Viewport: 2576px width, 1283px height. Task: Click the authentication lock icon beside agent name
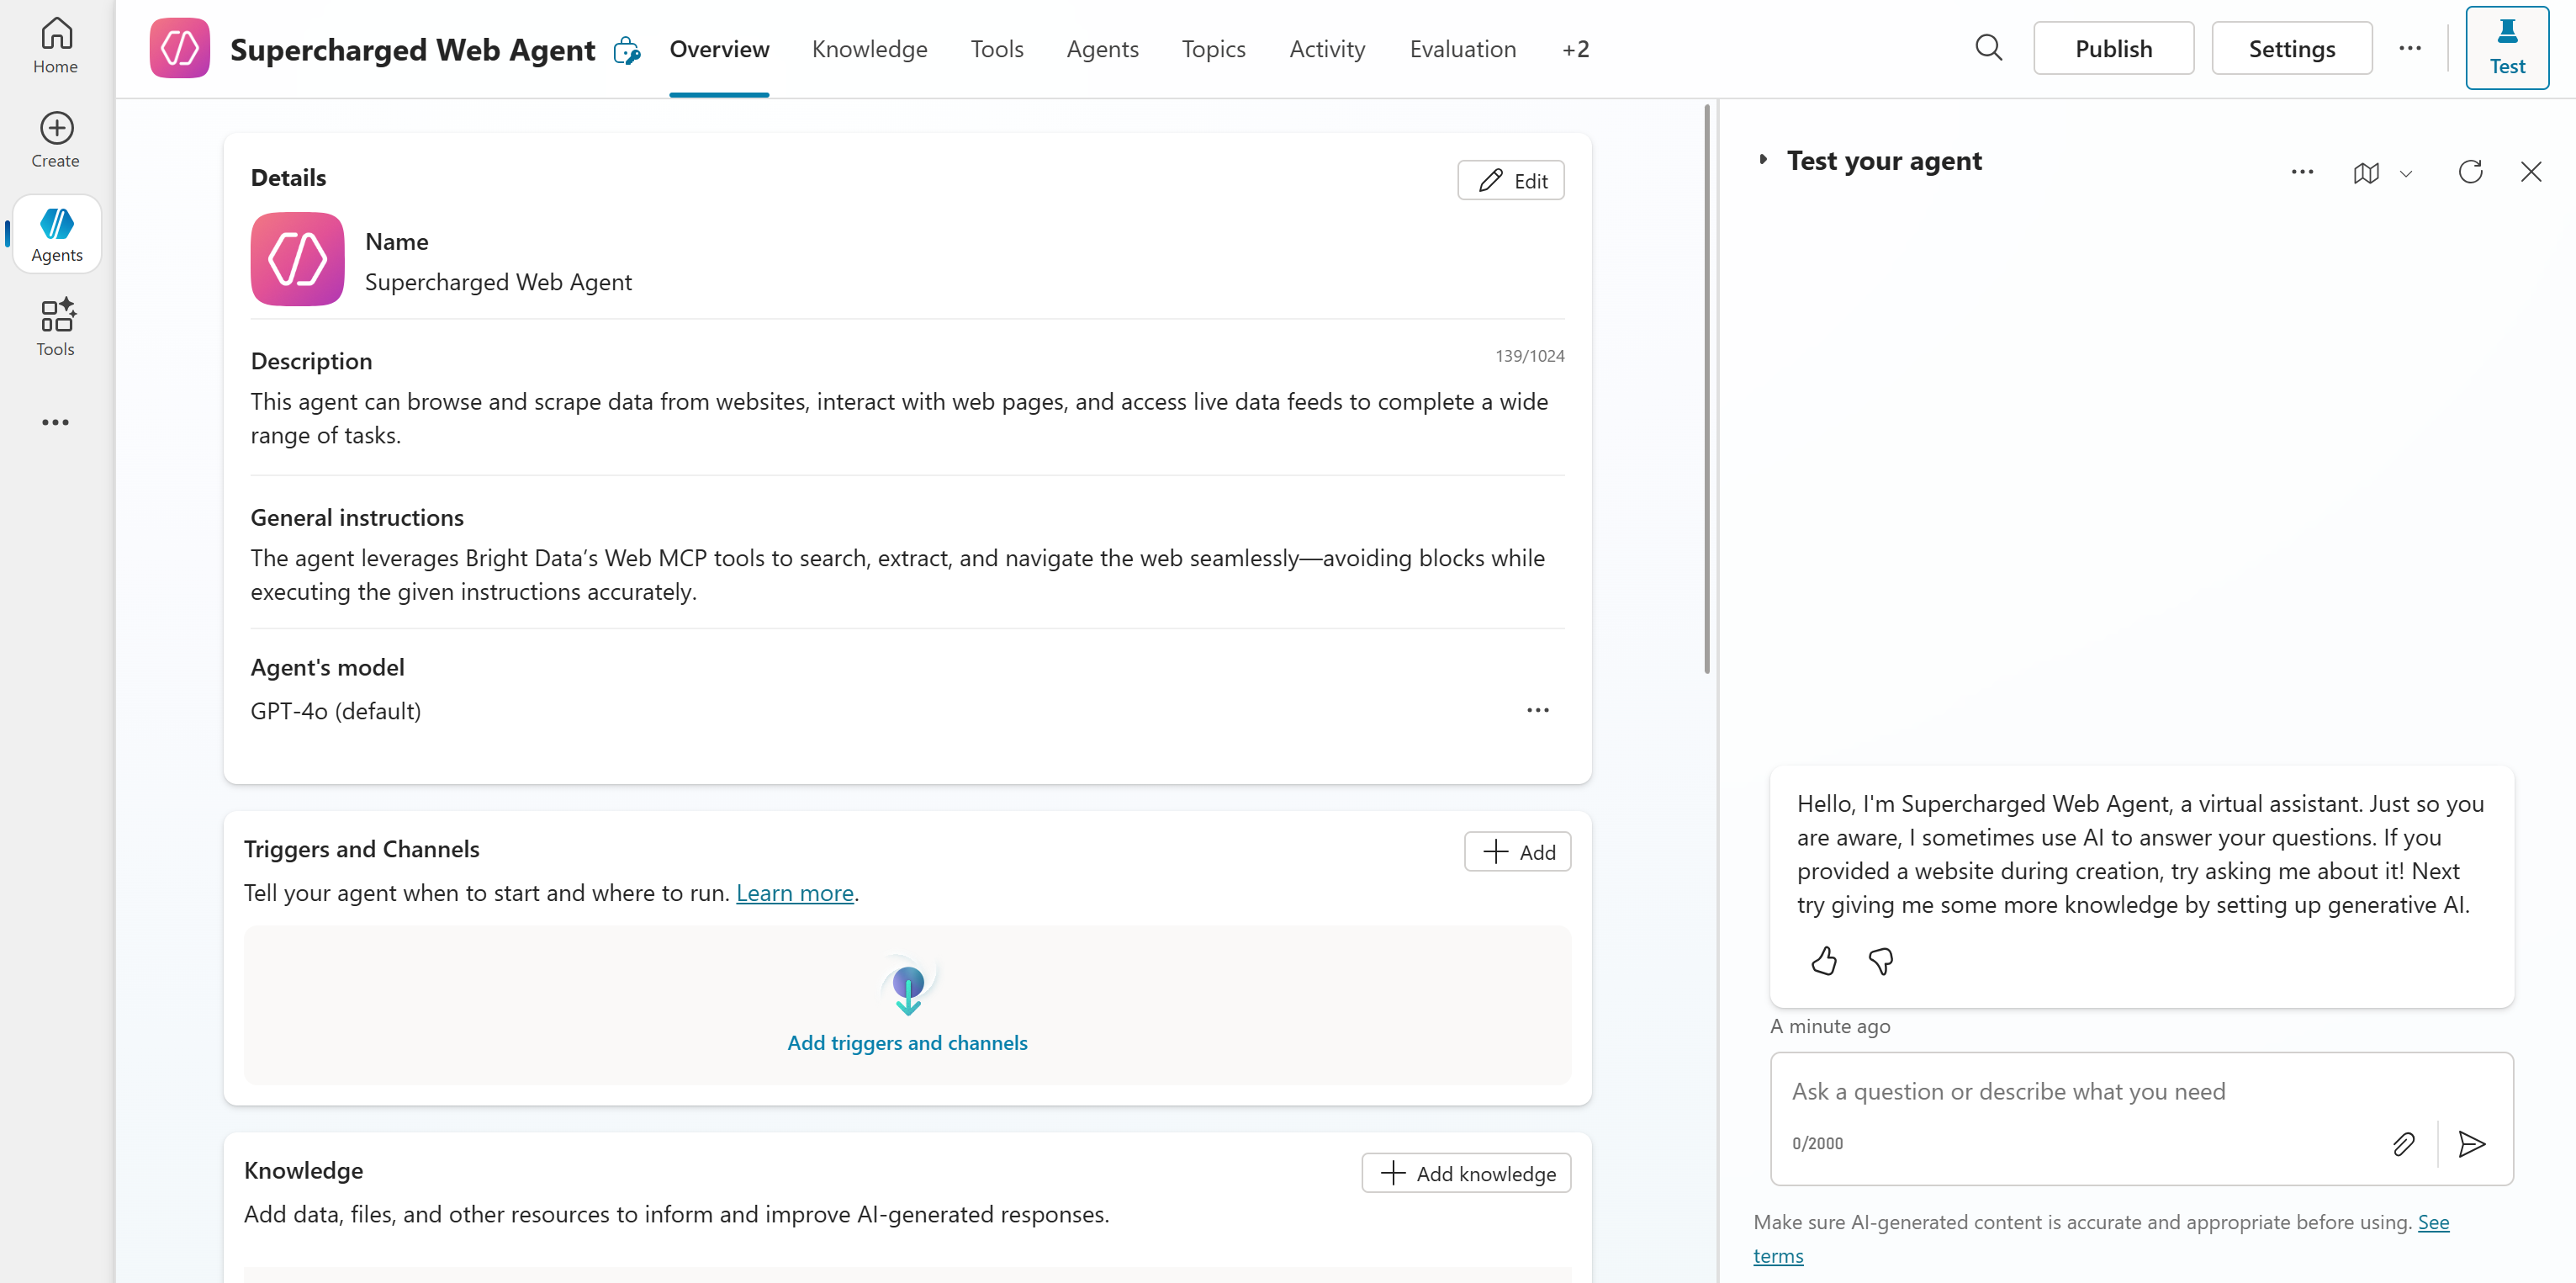click(x=627, y=50)
